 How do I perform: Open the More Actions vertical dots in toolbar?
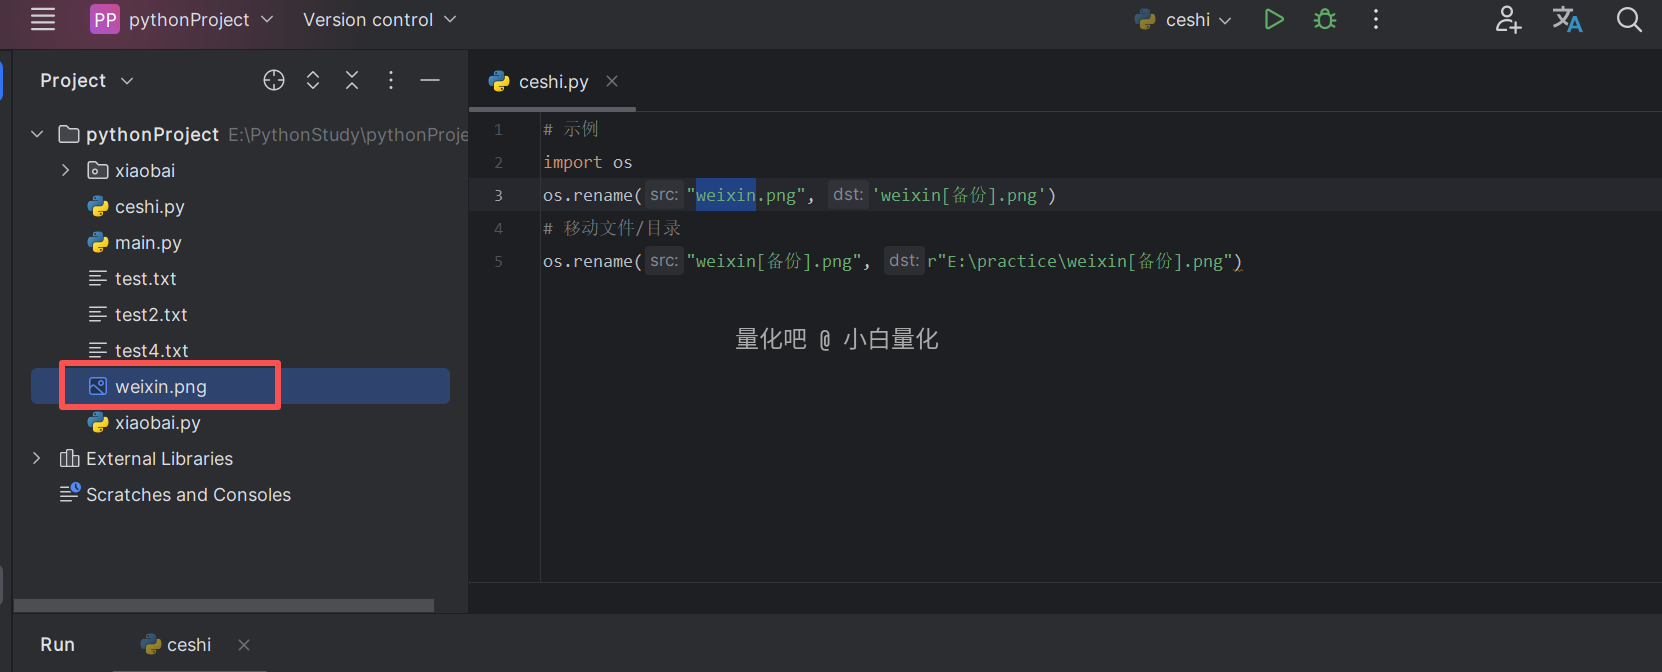pyautogui.click(x=1376, y=19)
